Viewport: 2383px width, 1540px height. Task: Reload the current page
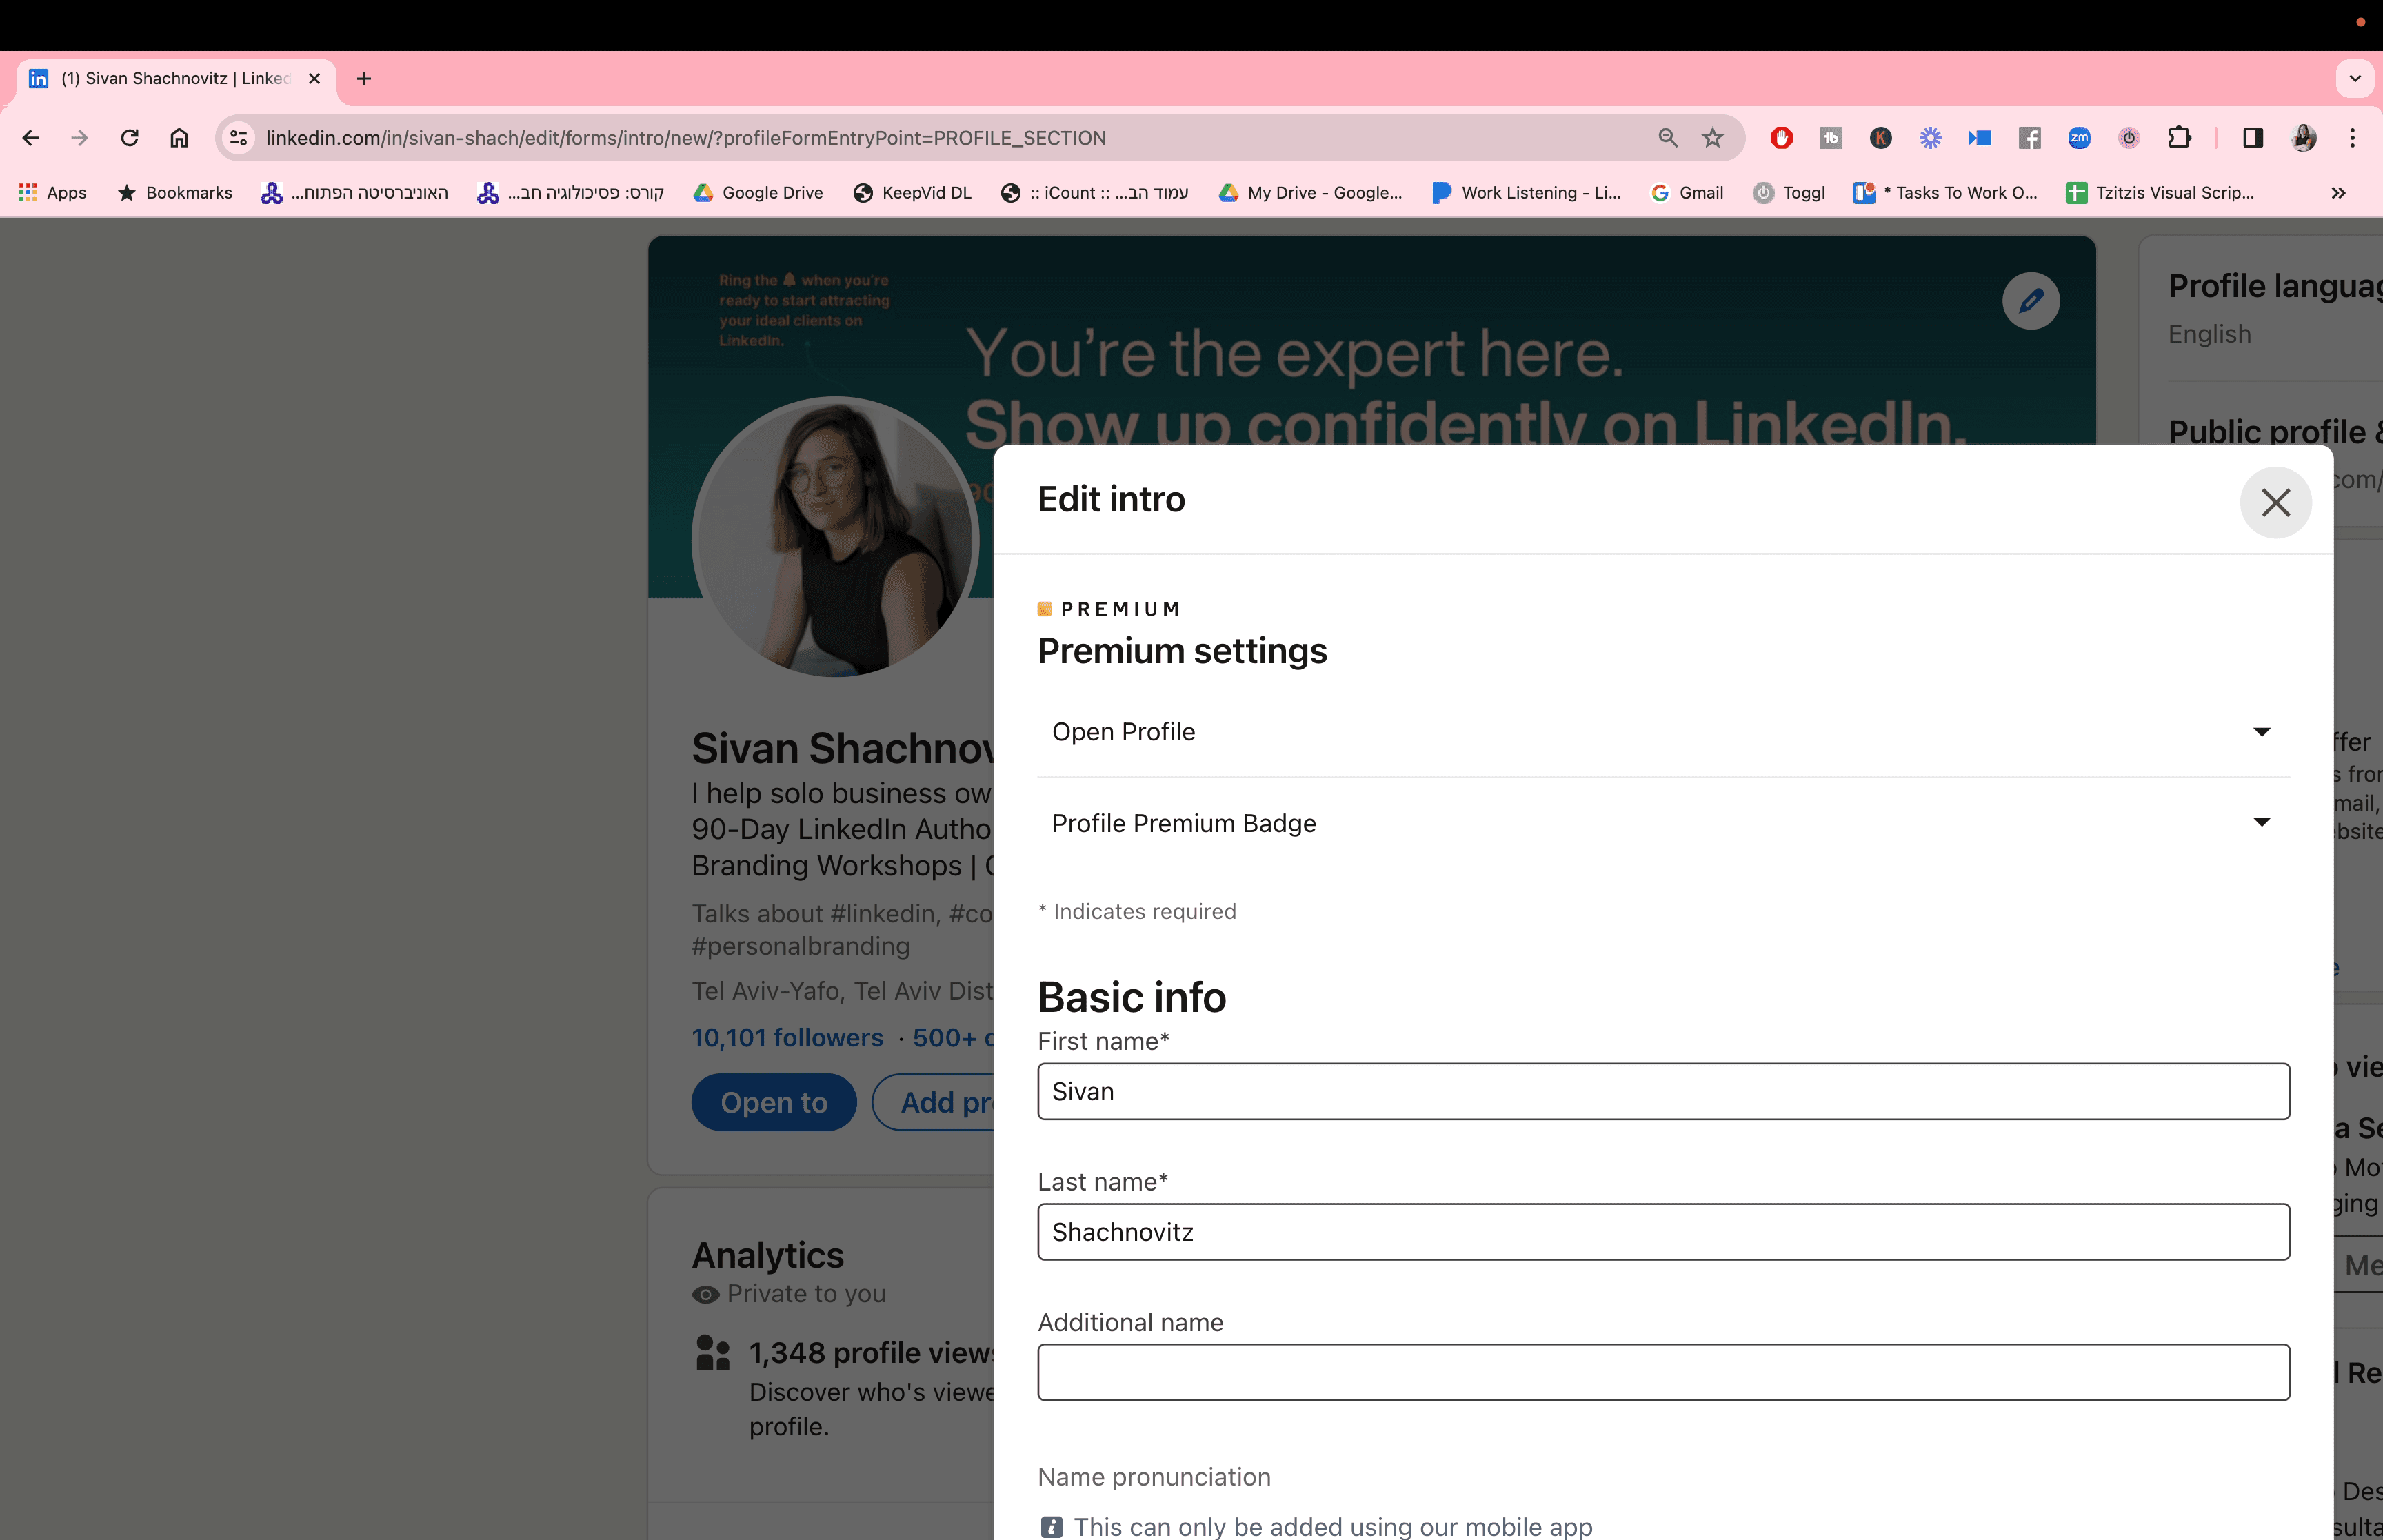click(x=129, y=138)
